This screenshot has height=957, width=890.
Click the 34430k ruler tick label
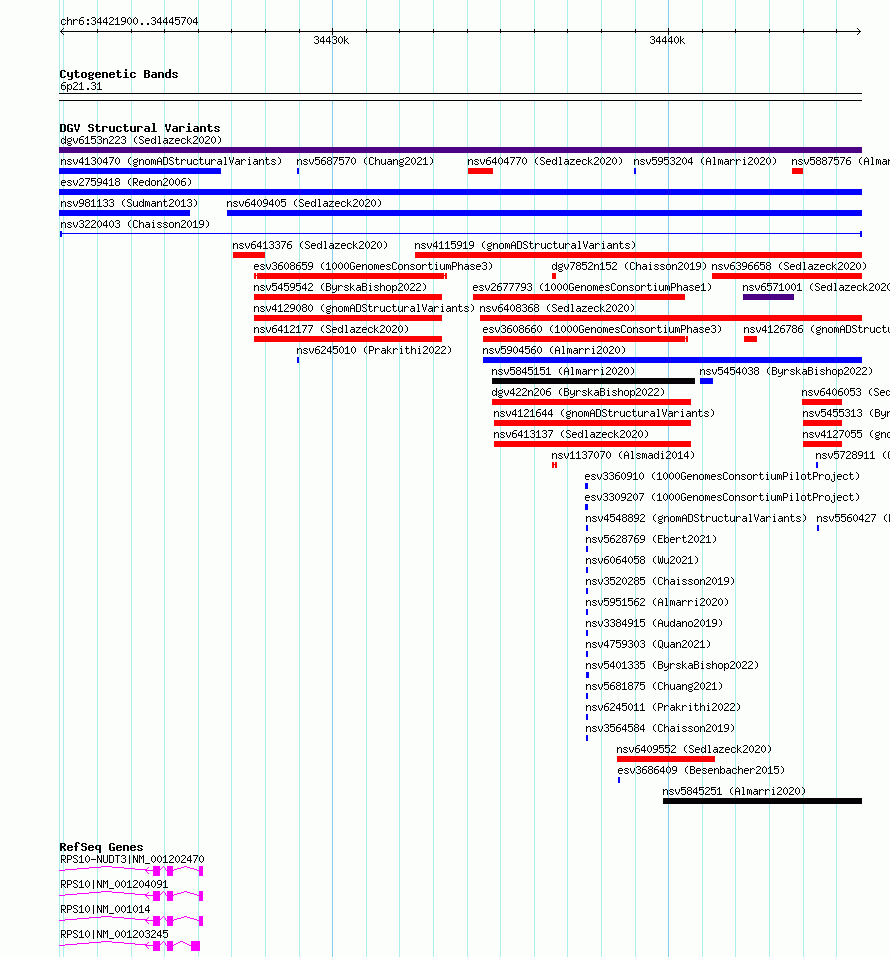(x=331, y=40)
